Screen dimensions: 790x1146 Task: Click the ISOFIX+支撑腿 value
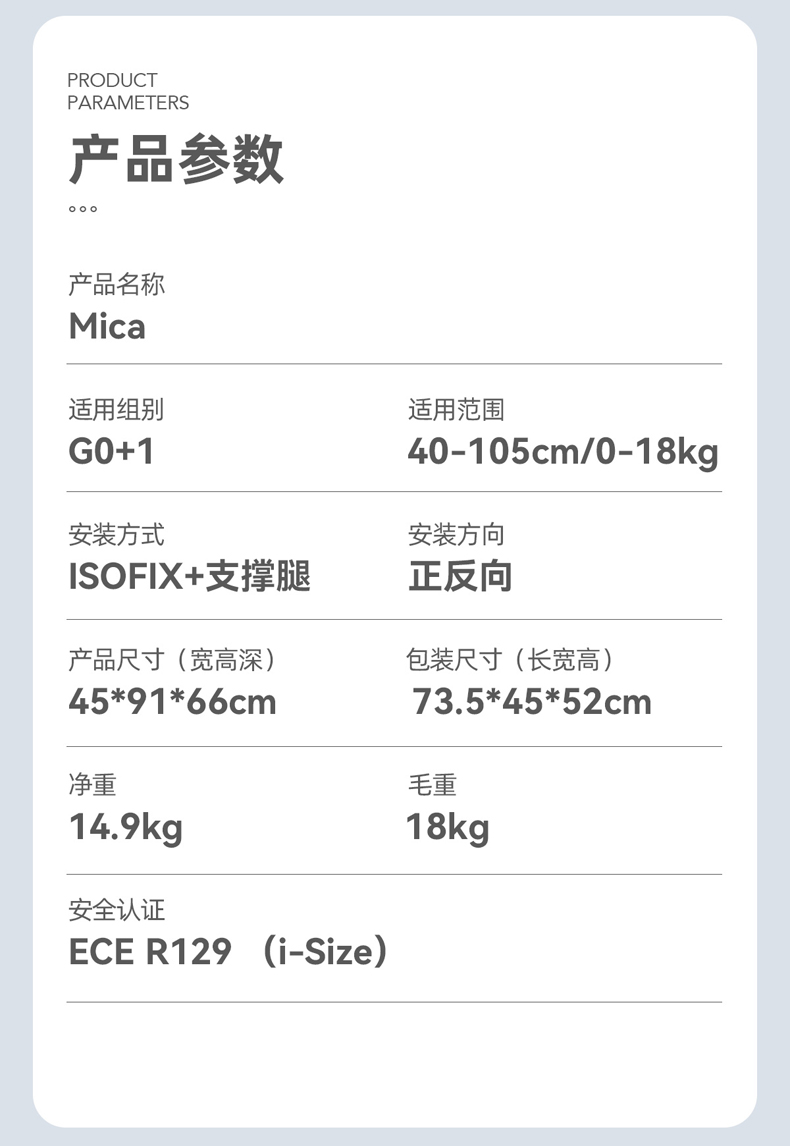[x=189, y=576]
